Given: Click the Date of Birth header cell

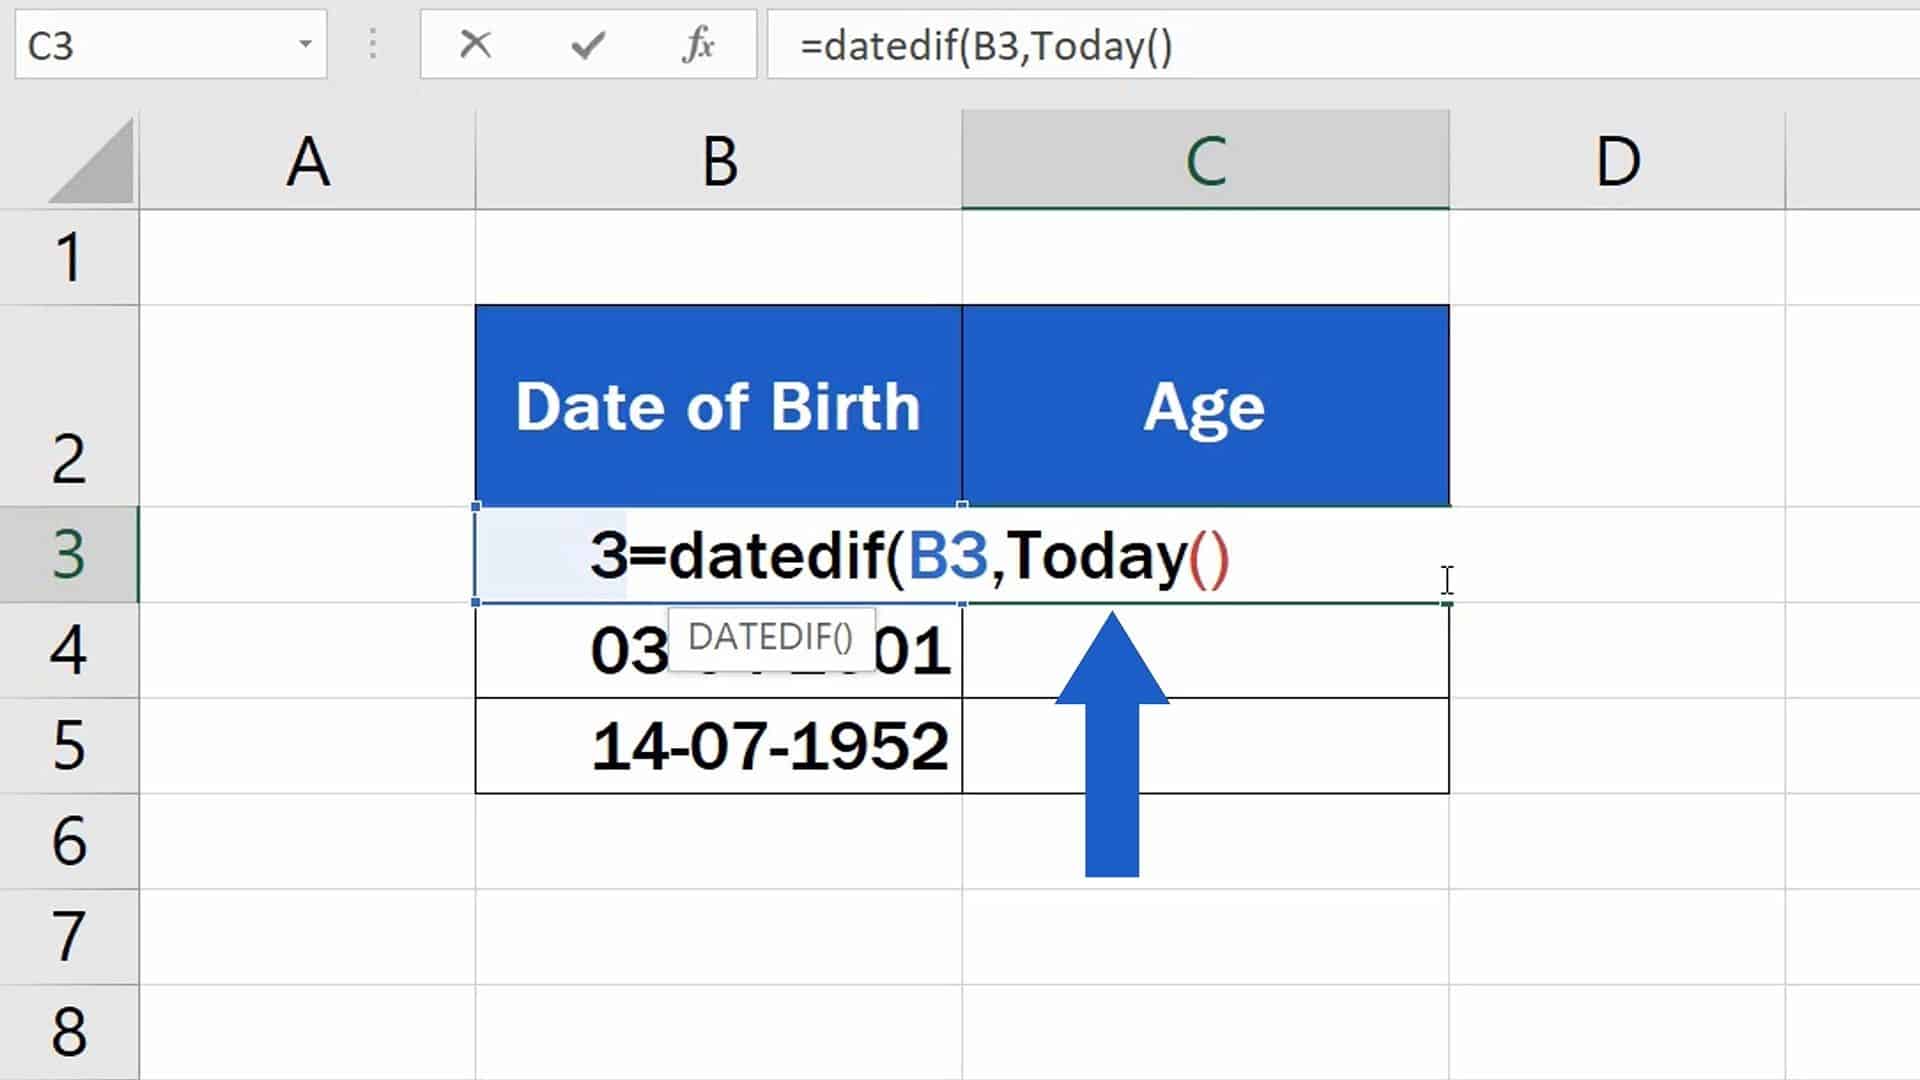Looking at the screenshot, I should coord(718,406).
